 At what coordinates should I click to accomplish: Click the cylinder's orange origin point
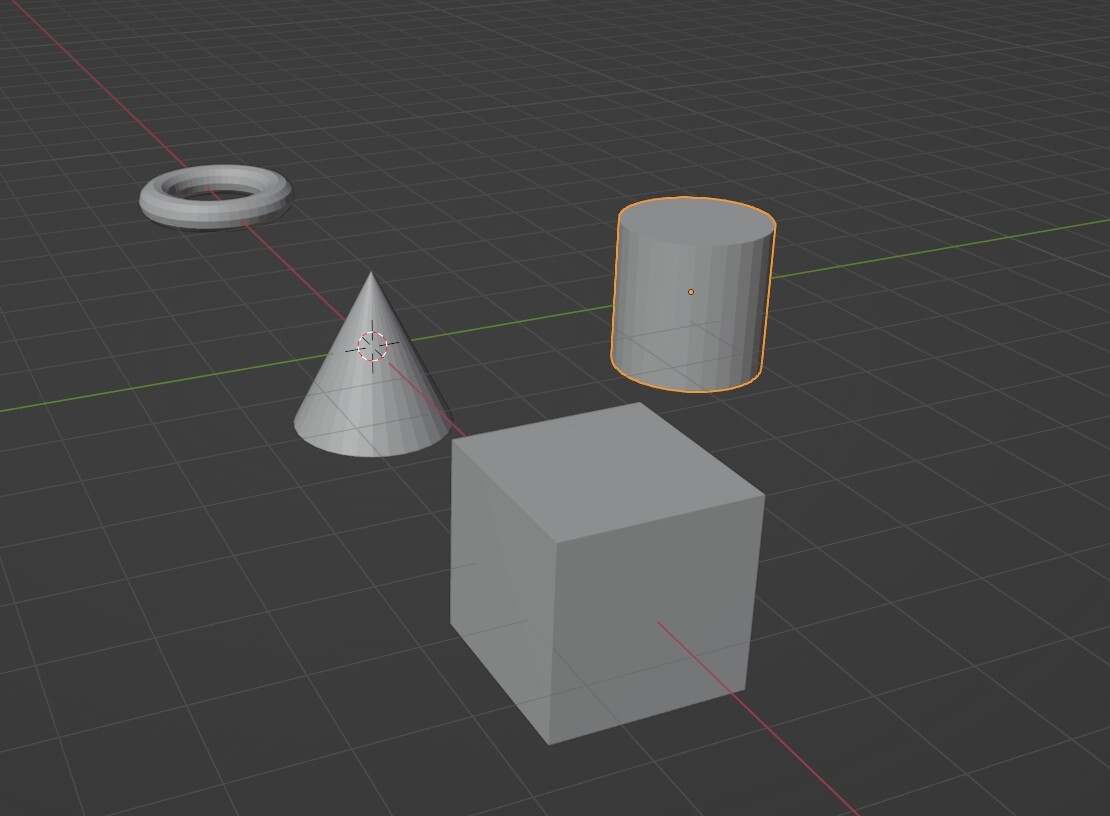(691, 291)
